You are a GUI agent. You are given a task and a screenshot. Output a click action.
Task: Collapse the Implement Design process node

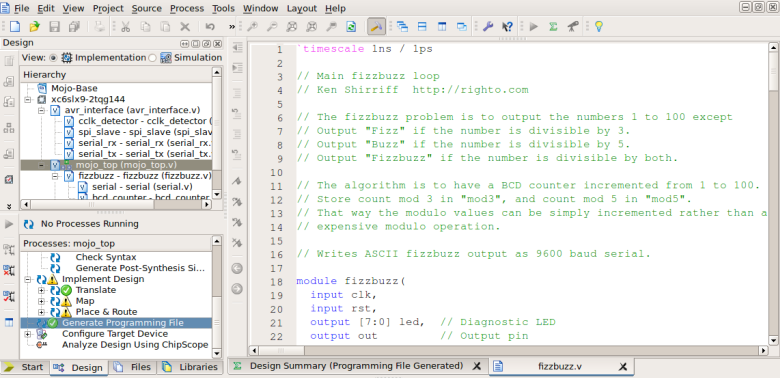[28, 279]
